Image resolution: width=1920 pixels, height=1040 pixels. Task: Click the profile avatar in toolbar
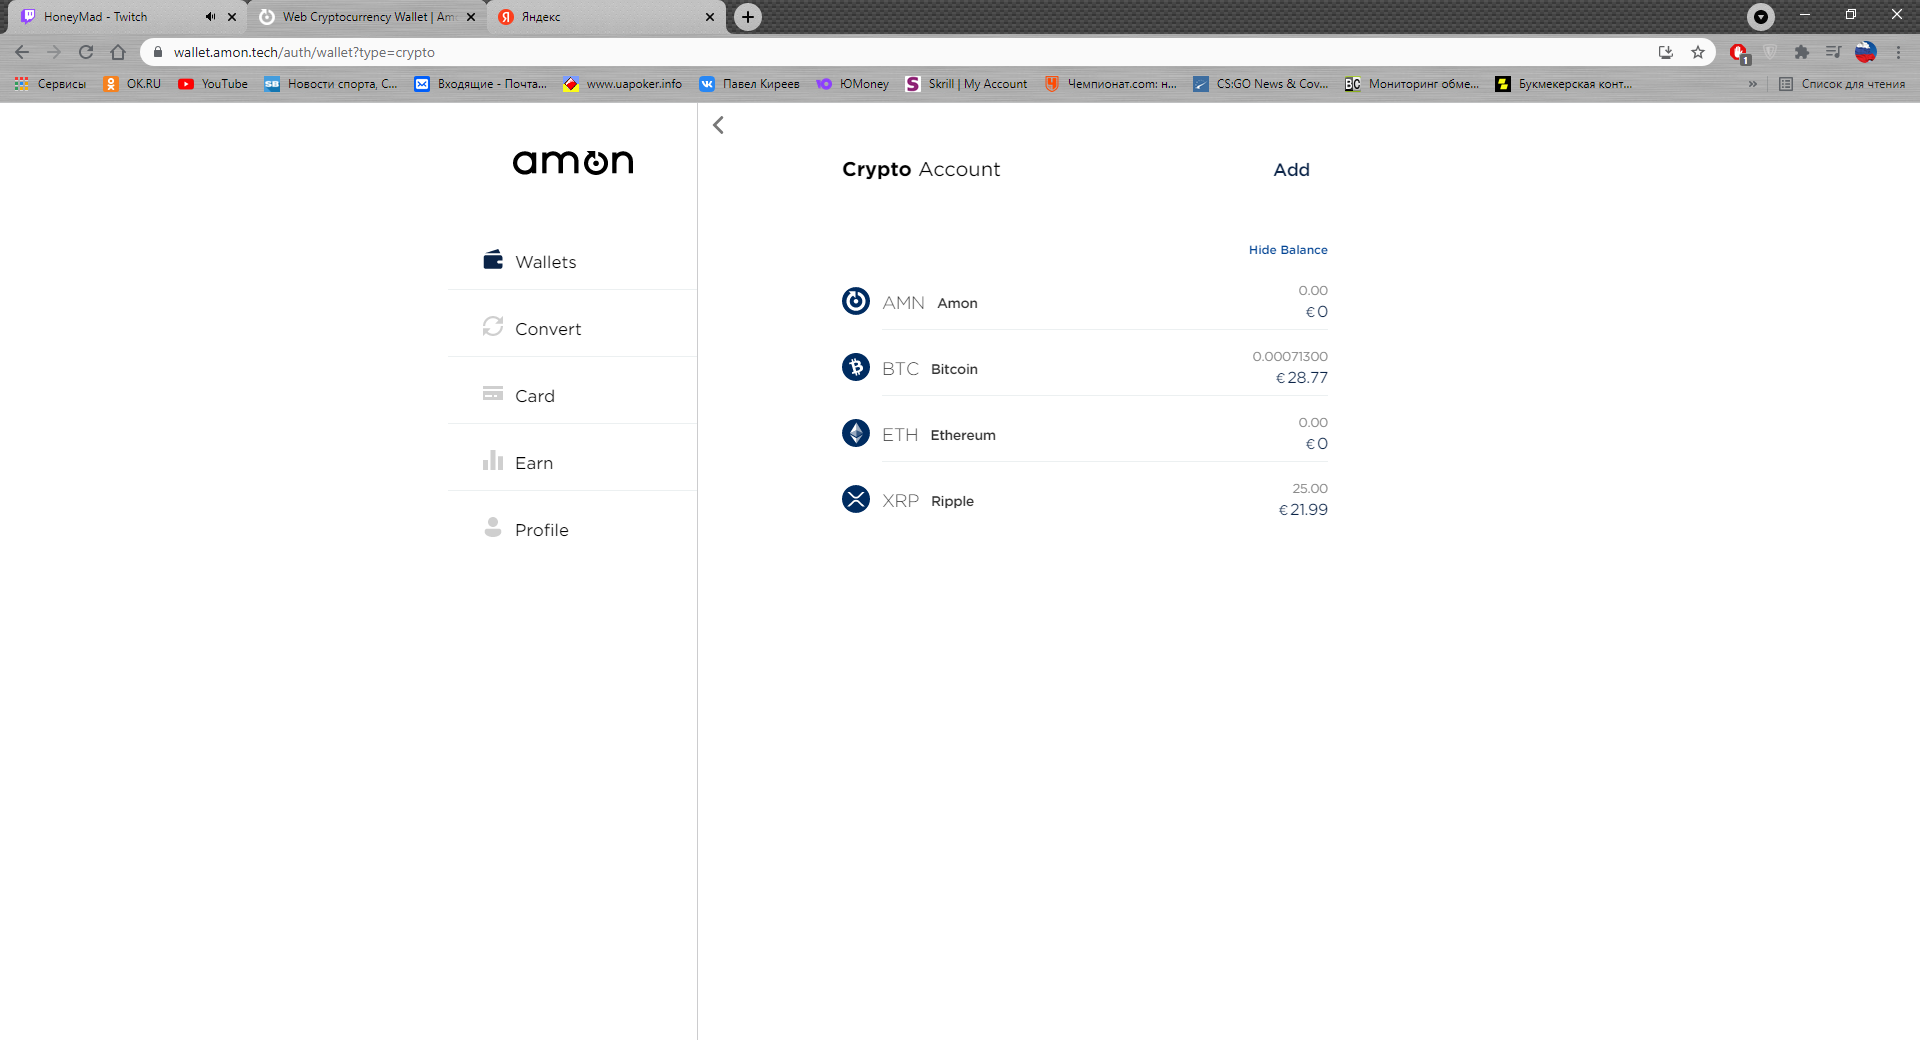point(1866,52)
